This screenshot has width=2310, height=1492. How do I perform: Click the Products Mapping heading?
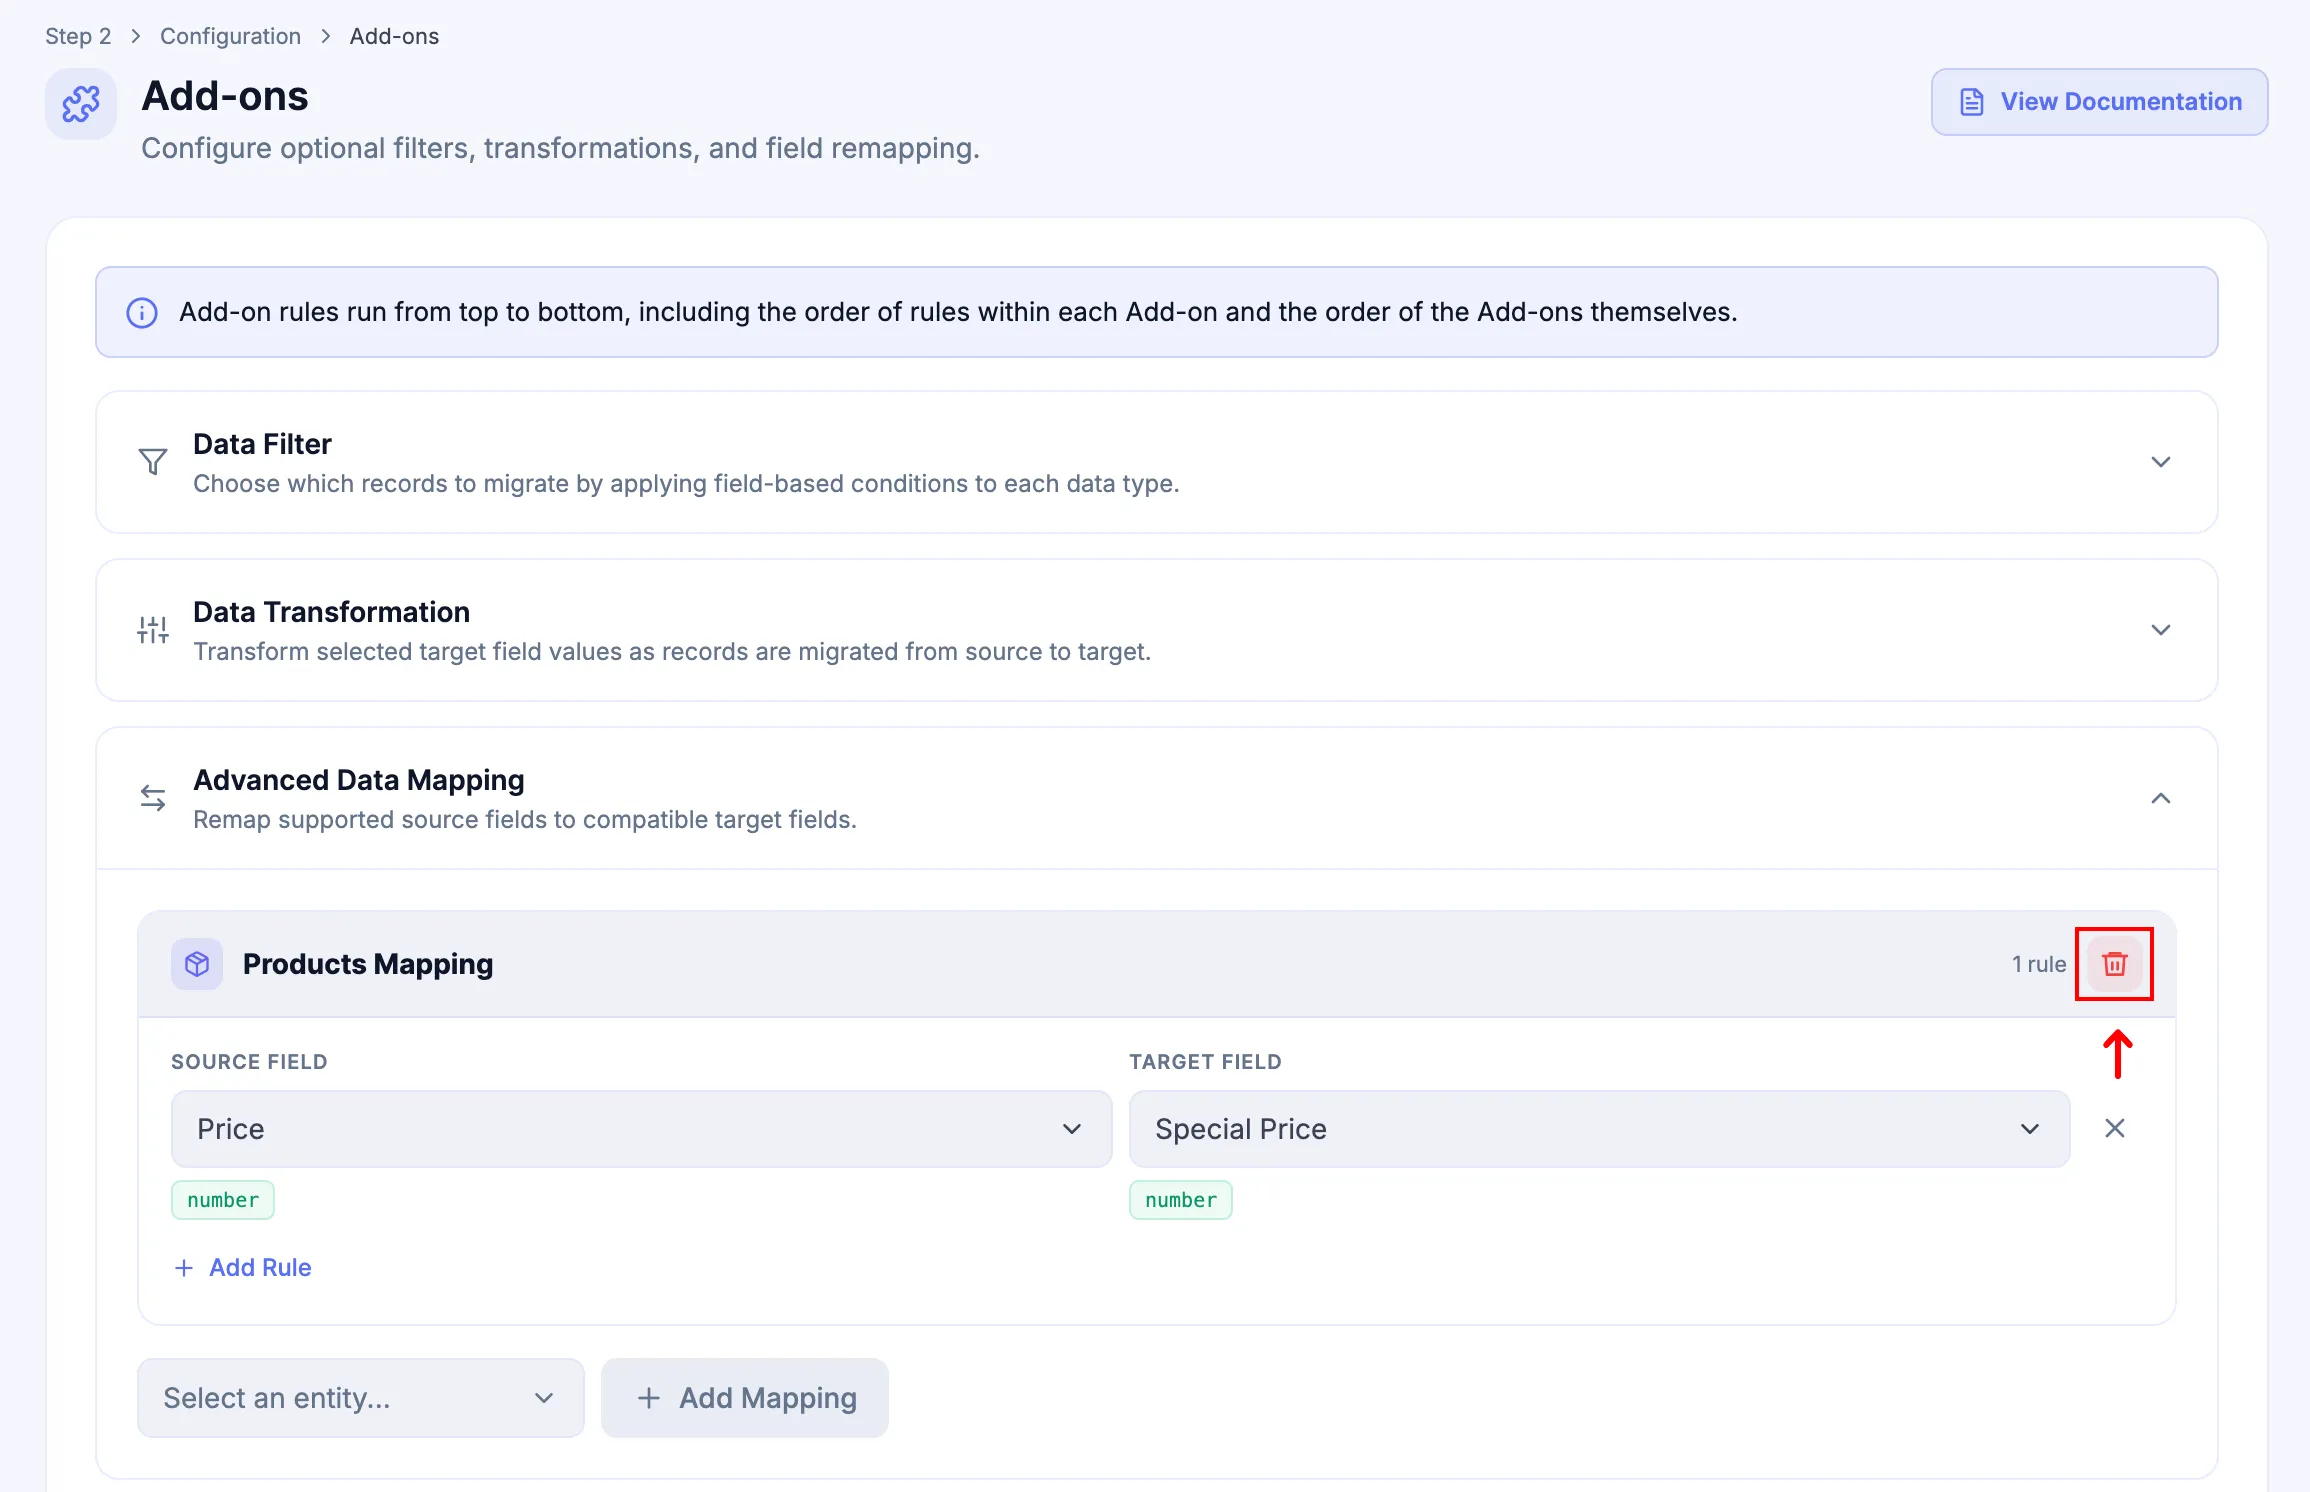(368, 964)
